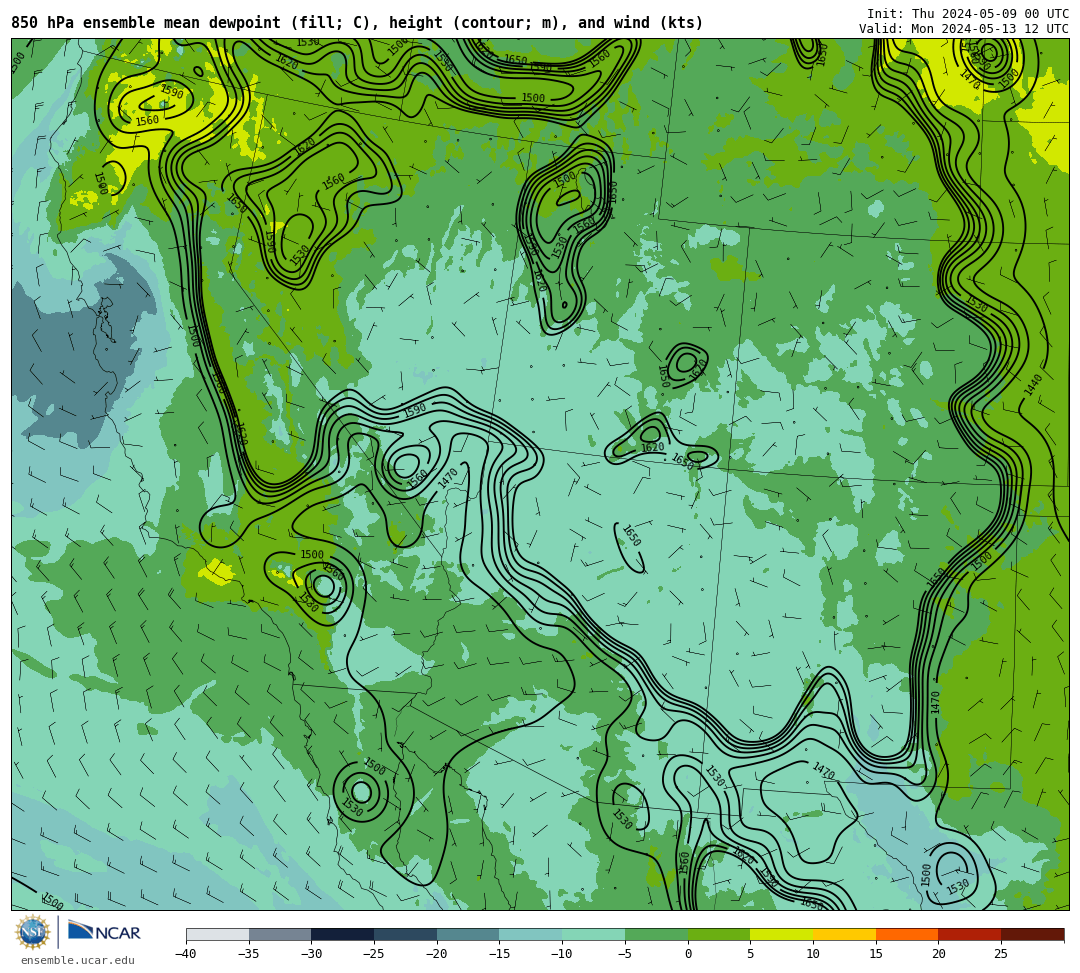Pick the dark teal -20 to -15 colorbar swatch

coord(468,934)
